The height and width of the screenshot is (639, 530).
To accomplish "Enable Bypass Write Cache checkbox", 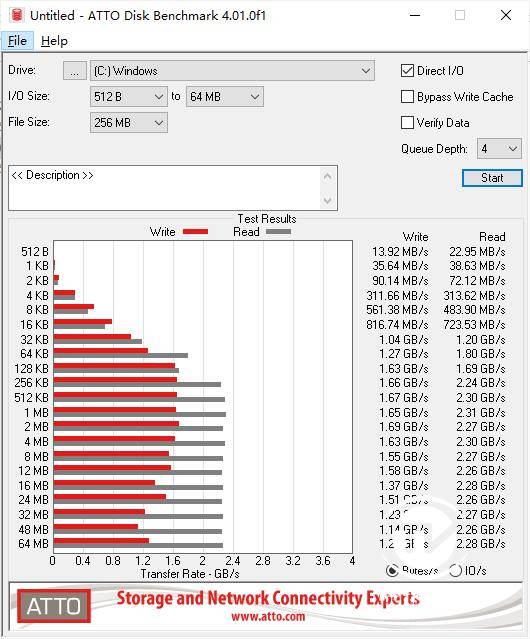I will [407, 97].
